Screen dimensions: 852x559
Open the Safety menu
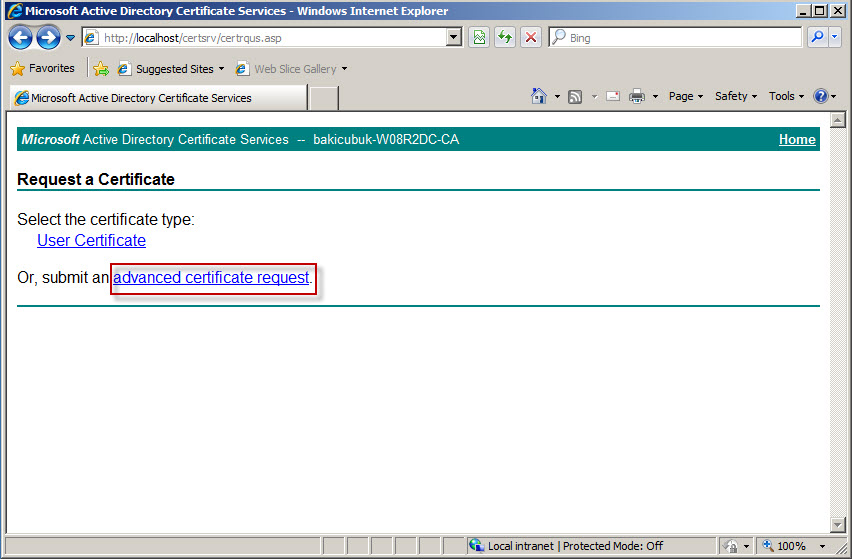coord(736,96)
